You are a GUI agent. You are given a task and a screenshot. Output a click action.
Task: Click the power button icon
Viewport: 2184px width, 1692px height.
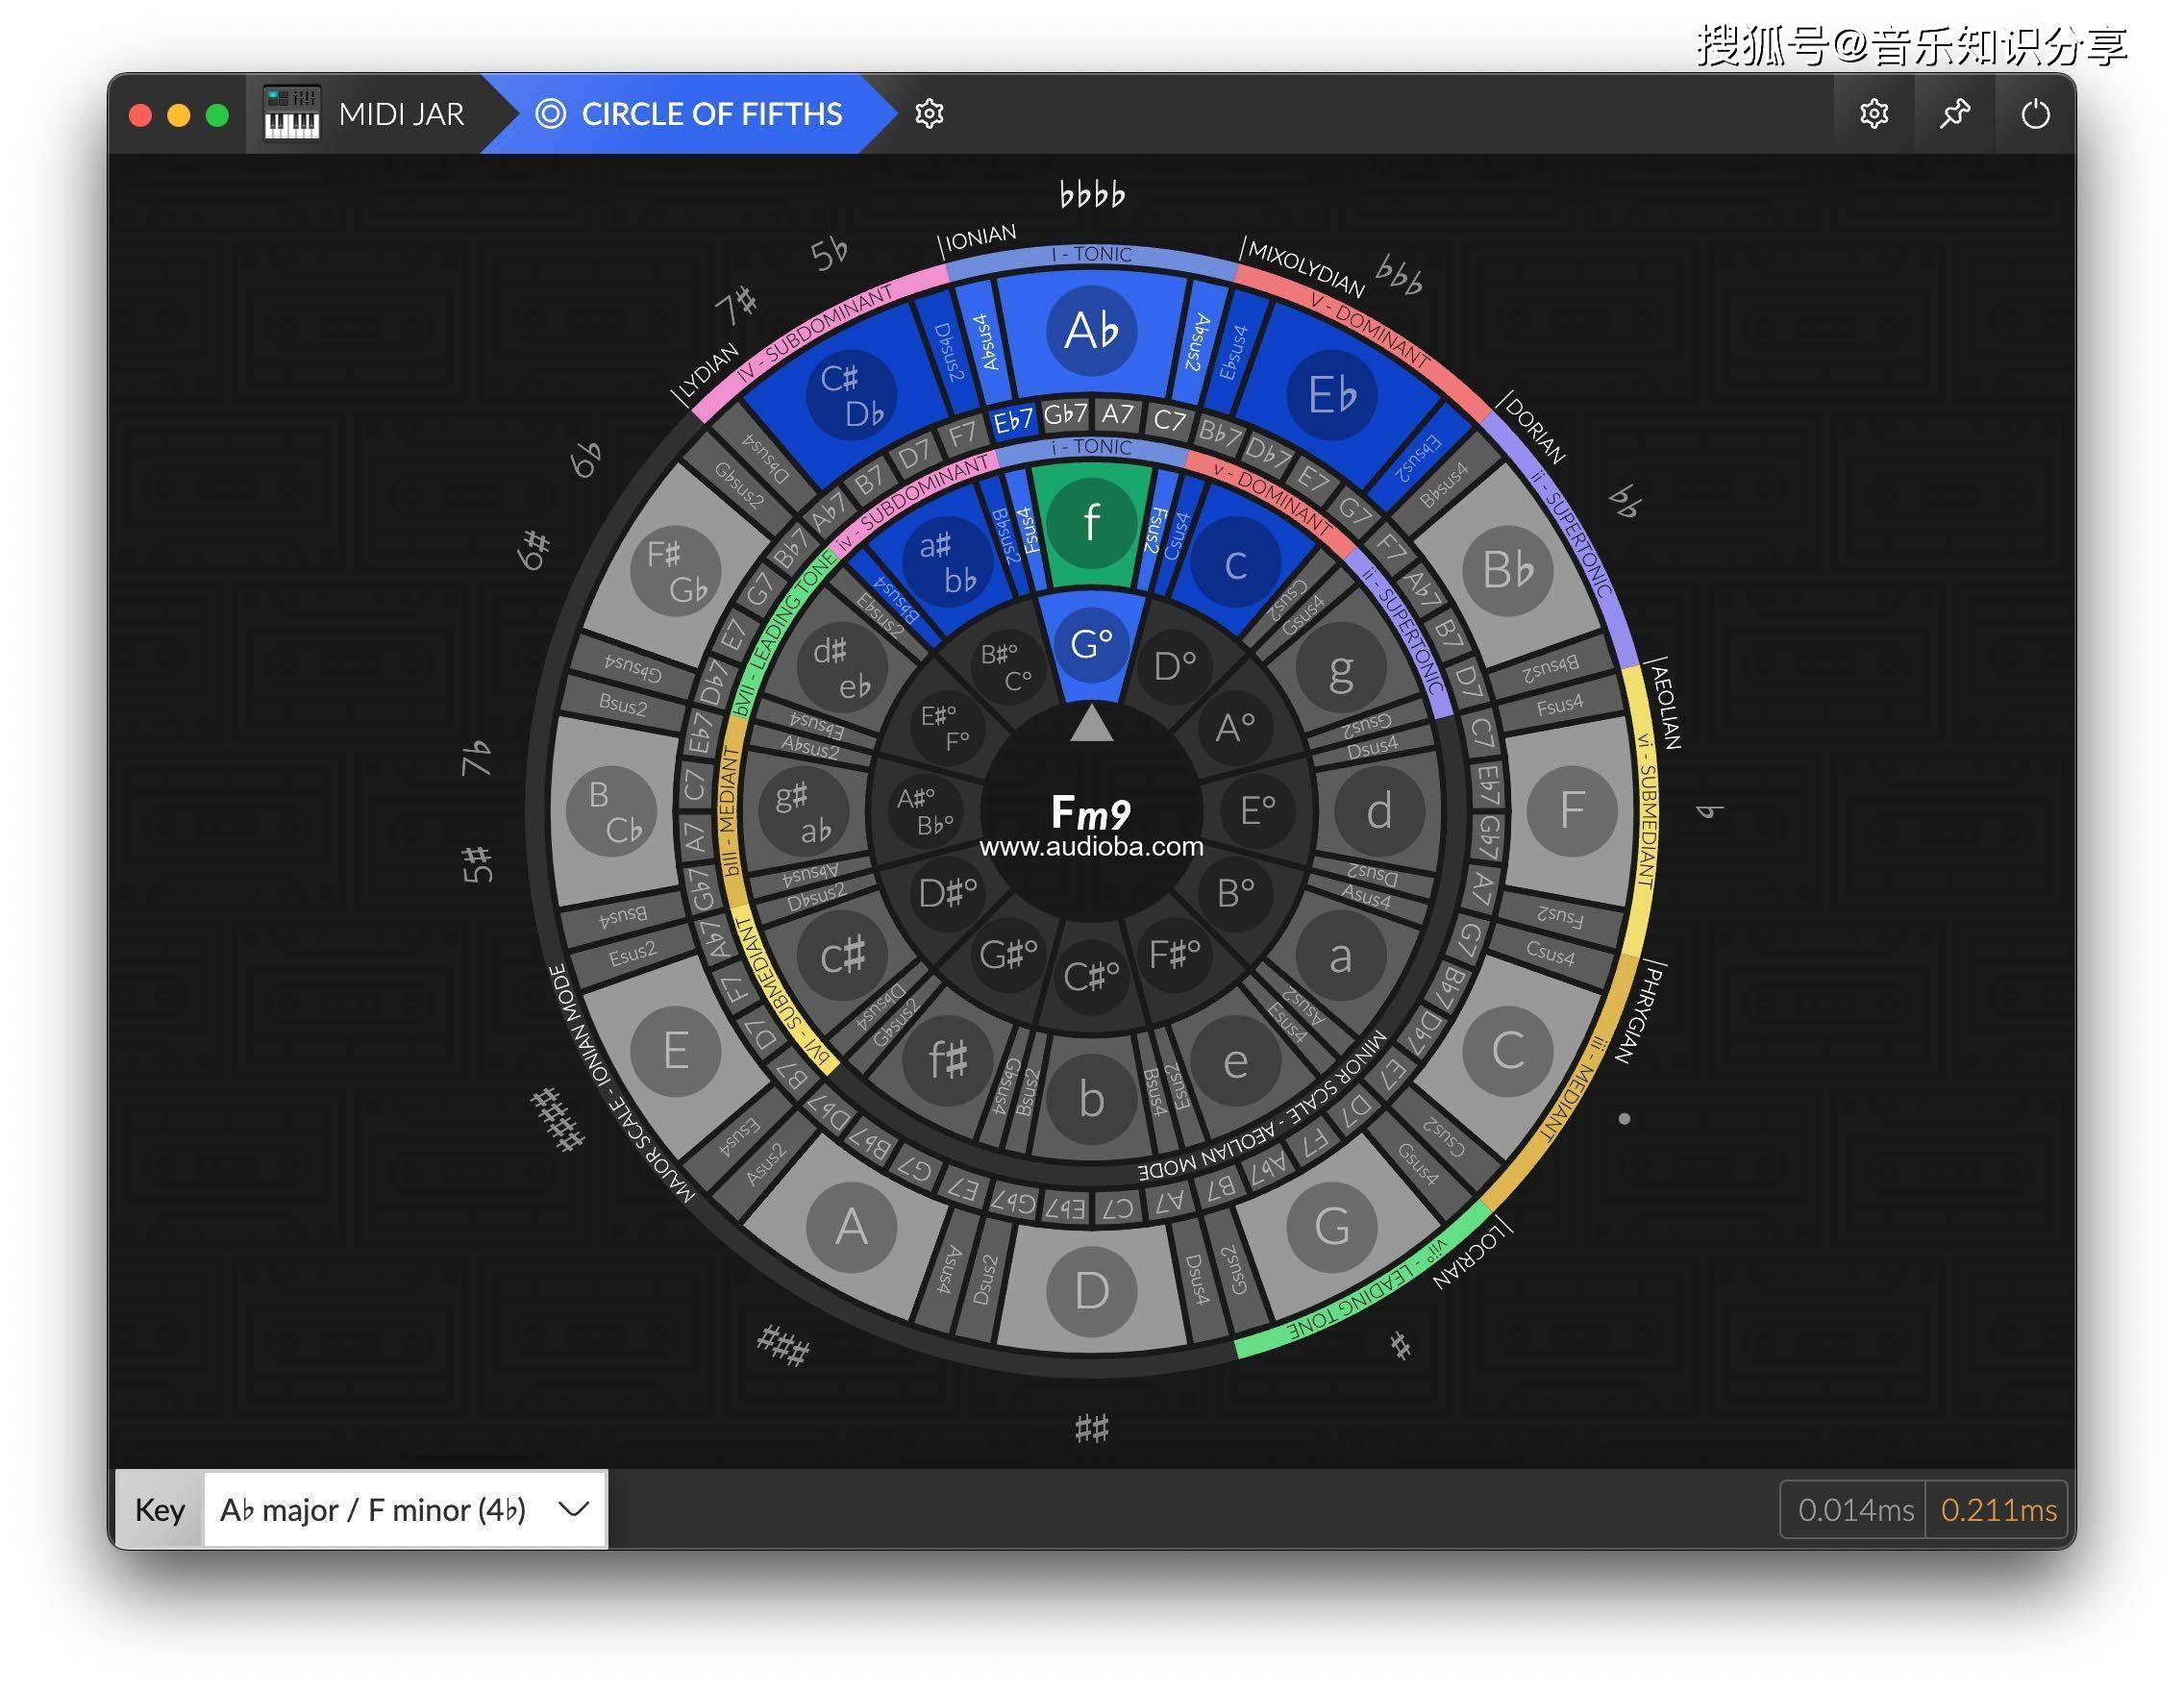coord(2035,114)
